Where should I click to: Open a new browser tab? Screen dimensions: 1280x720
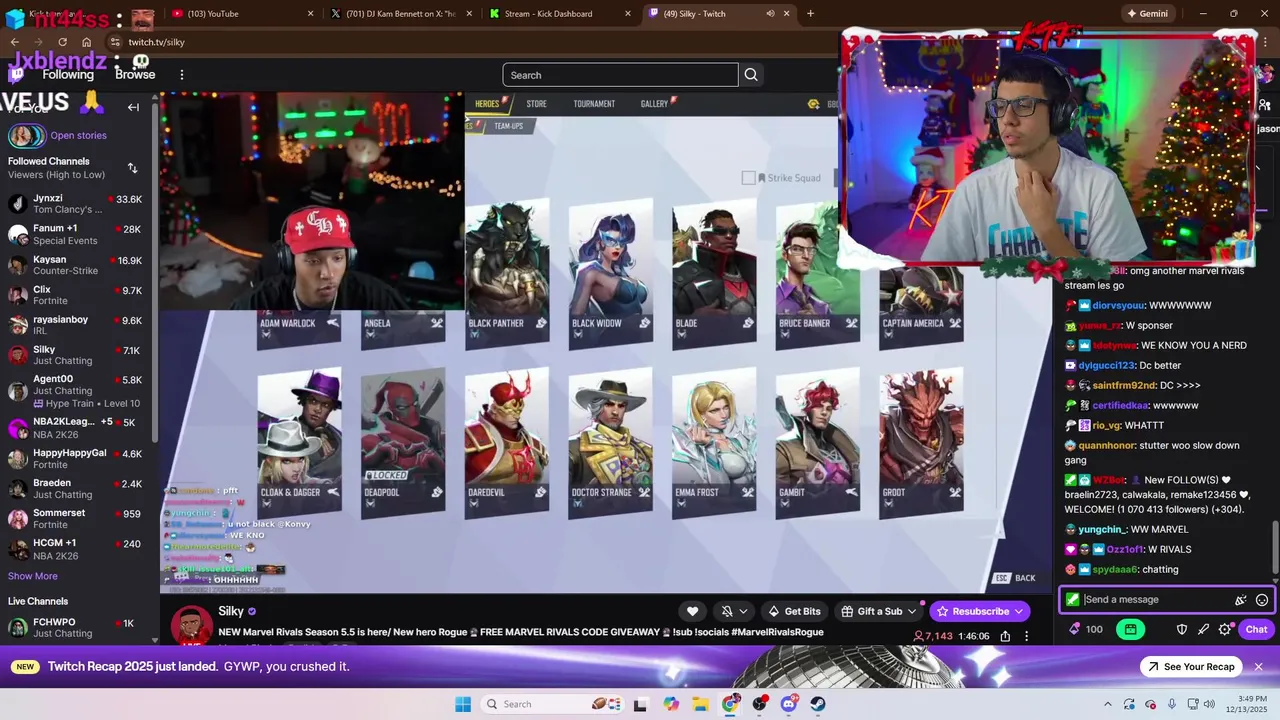tap(810, 14)
